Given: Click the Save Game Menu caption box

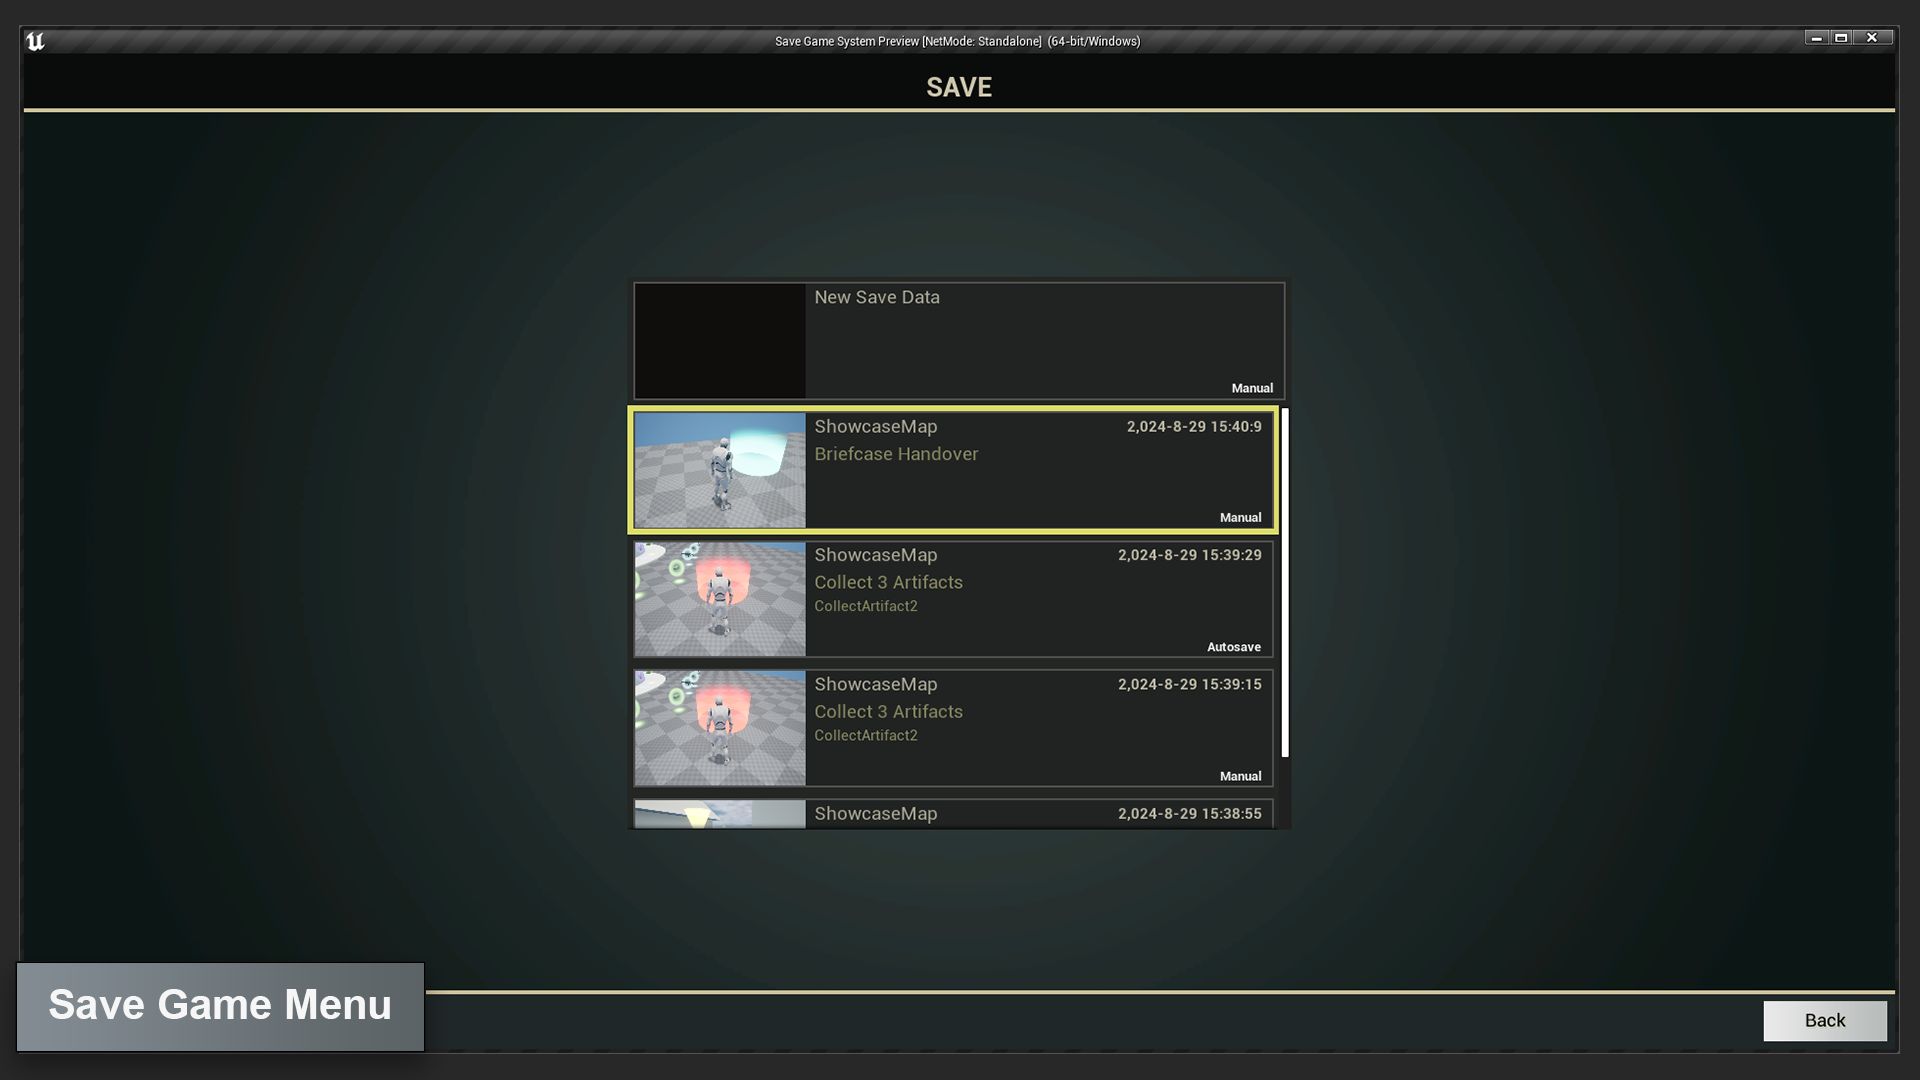Looking at the screenshot, I should pos(220,1006).
